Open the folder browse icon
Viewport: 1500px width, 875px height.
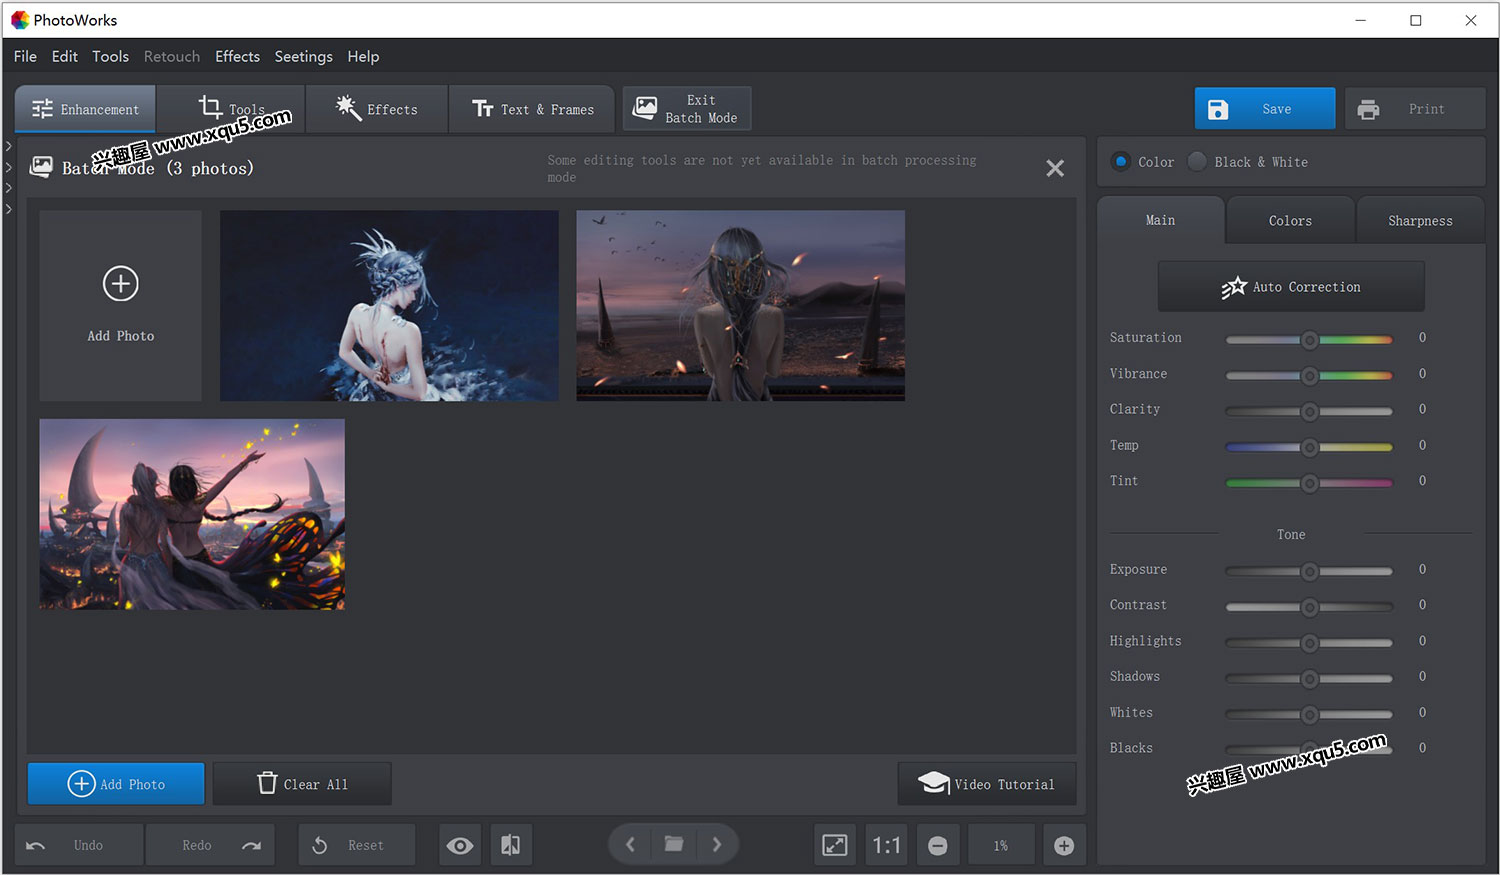[x=674, y=845]
